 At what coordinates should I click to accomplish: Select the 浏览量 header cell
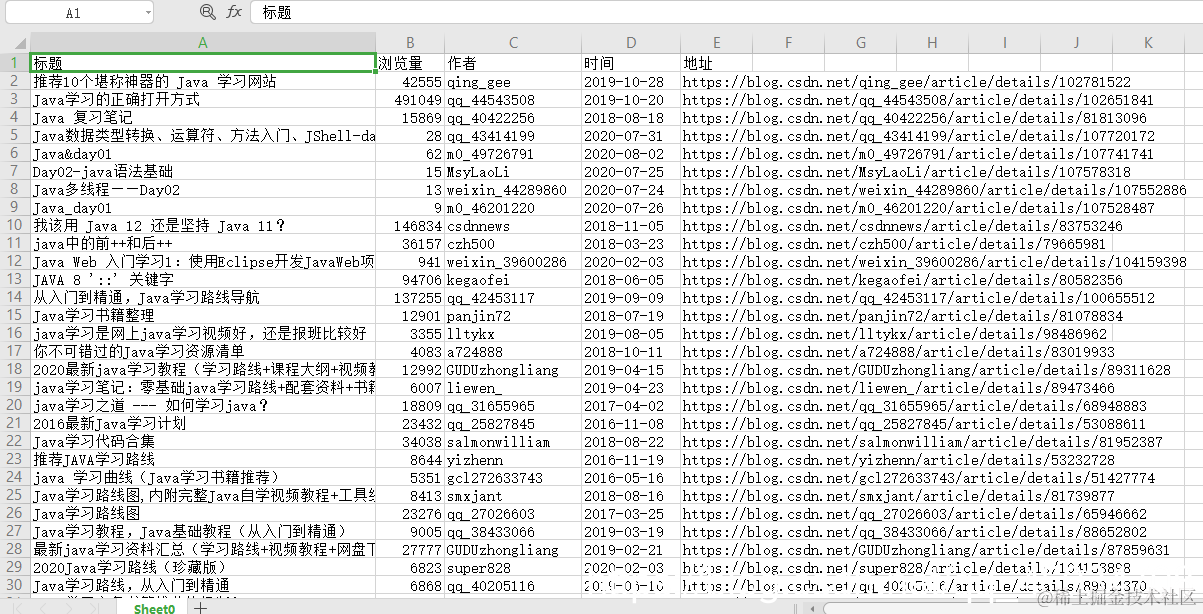tap(410, 63)
